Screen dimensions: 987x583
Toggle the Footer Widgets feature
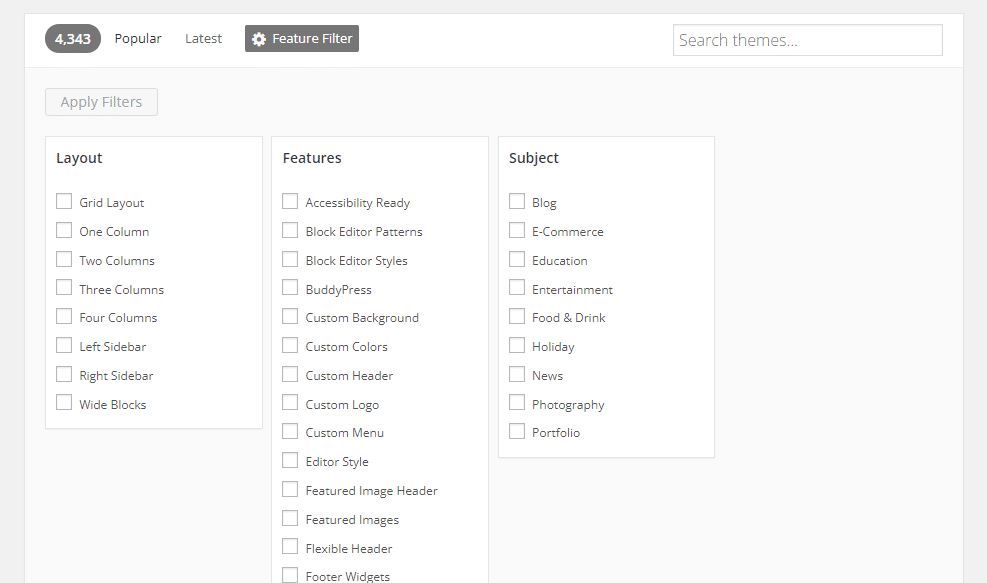(289, 576)
